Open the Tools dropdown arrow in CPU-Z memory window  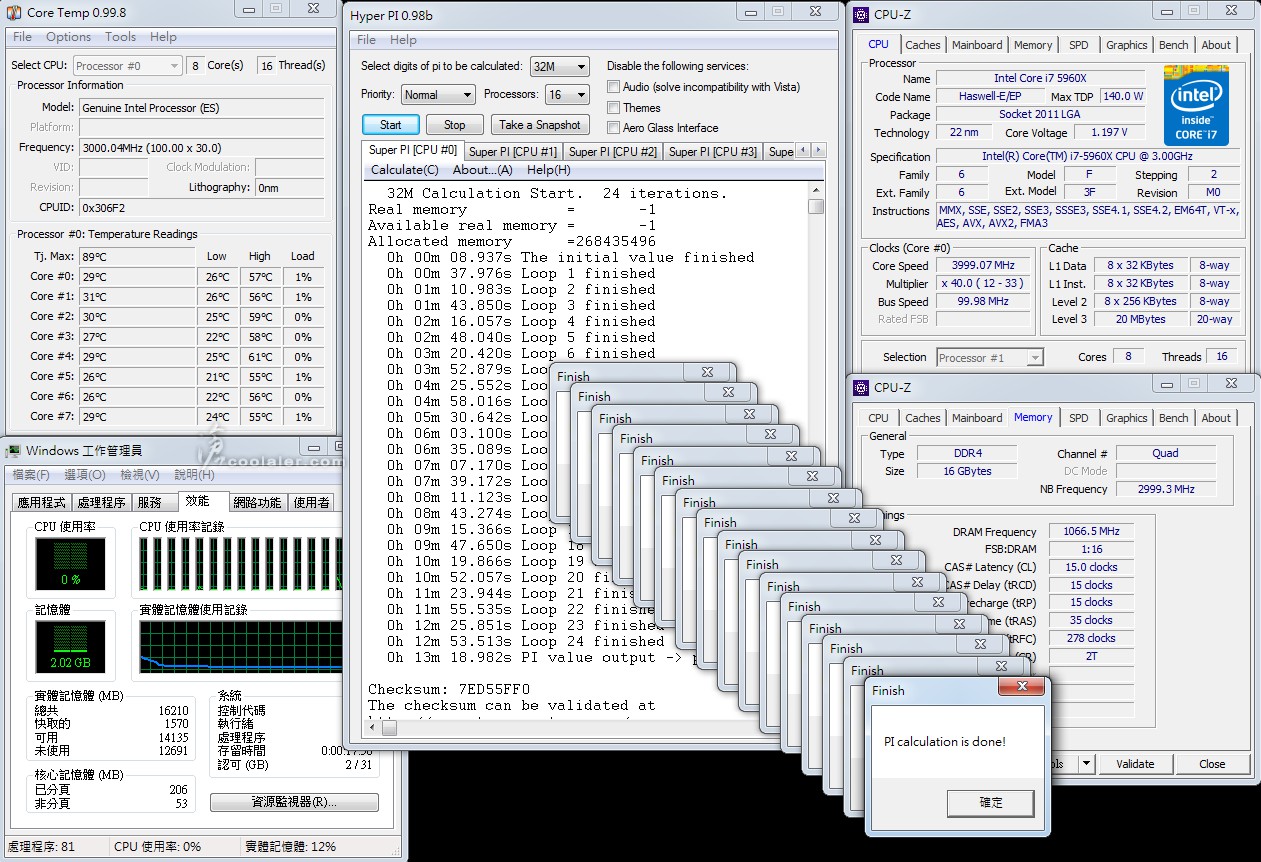click(1086, 764)
